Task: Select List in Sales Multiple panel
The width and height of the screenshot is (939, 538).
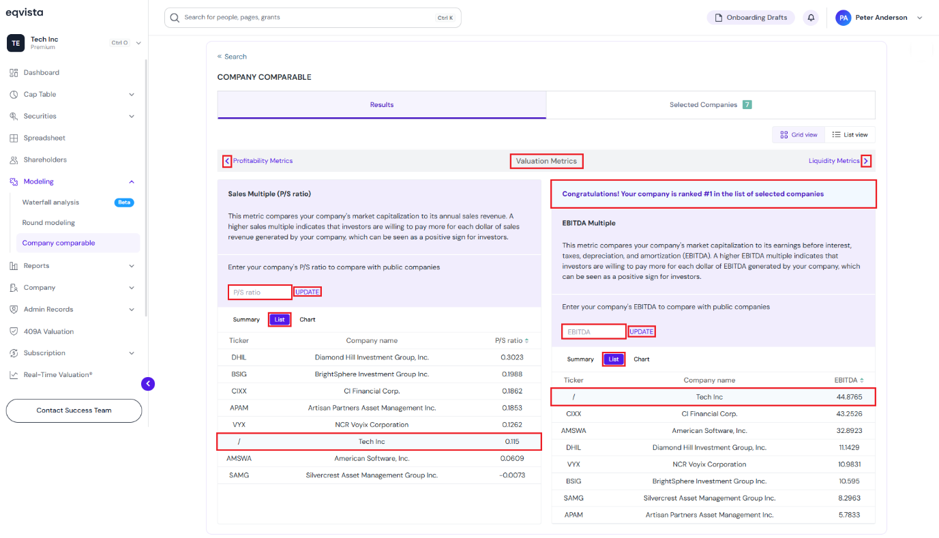Action: click(280, 320)
